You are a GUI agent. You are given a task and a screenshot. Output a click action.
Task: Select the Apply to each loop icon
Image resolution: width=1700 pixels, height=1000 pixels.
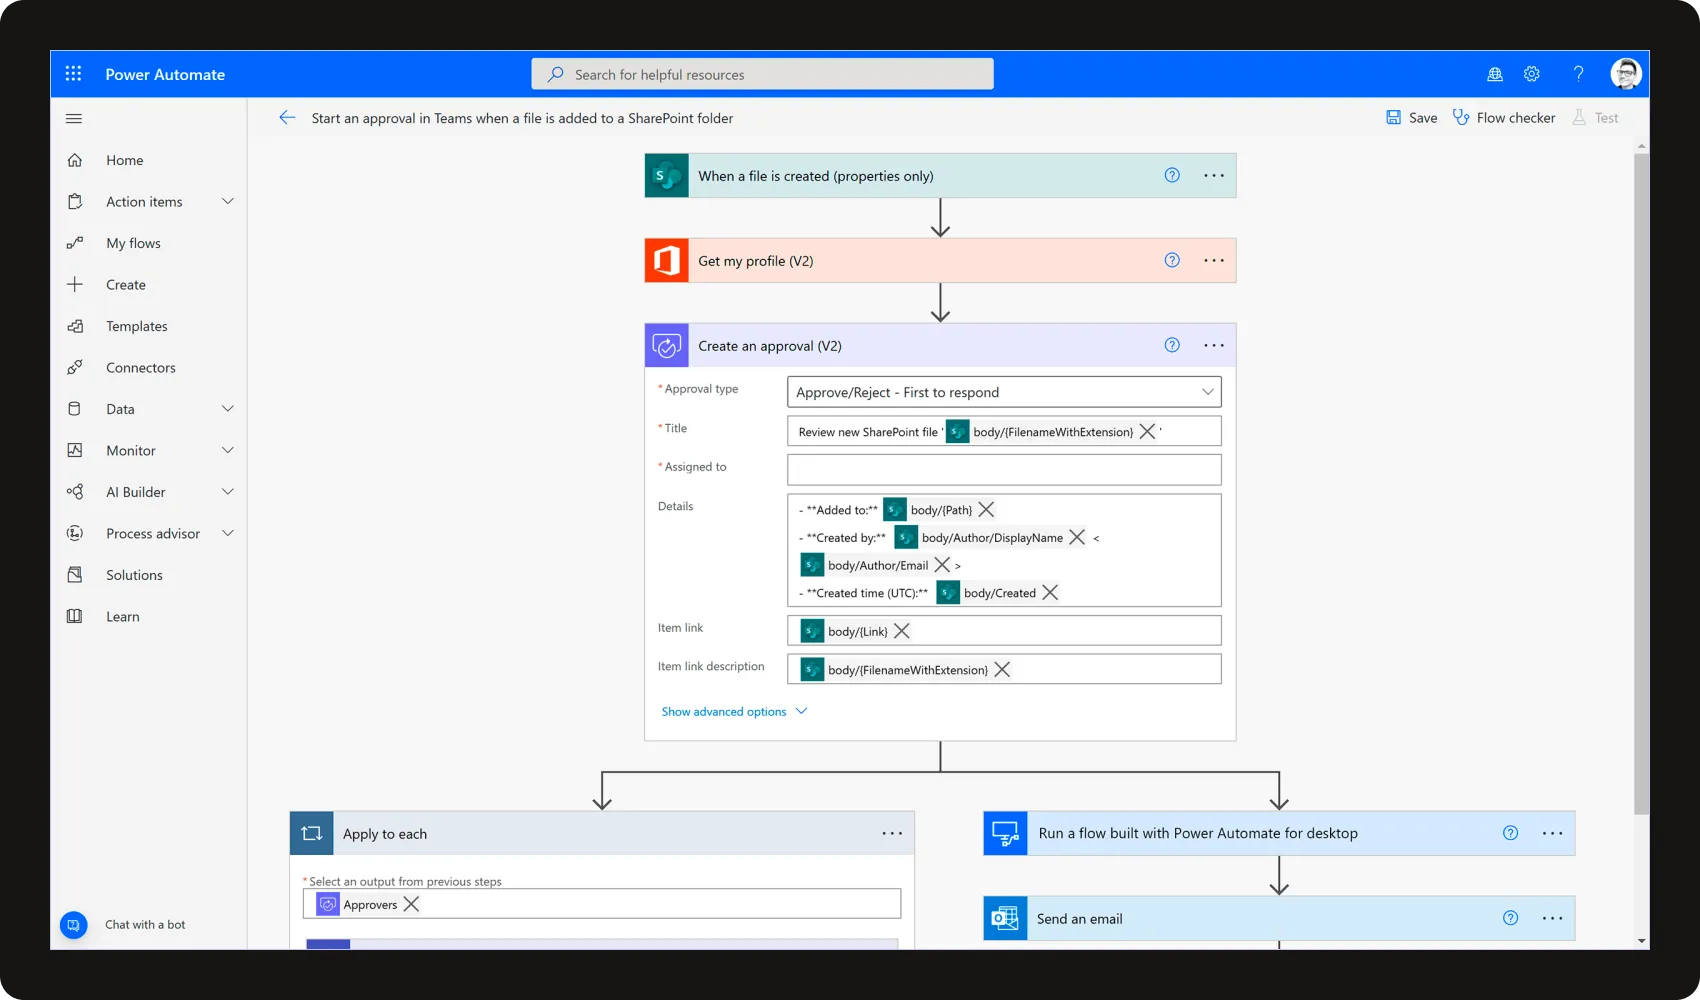pyautogui.click(x=311, y=833)
